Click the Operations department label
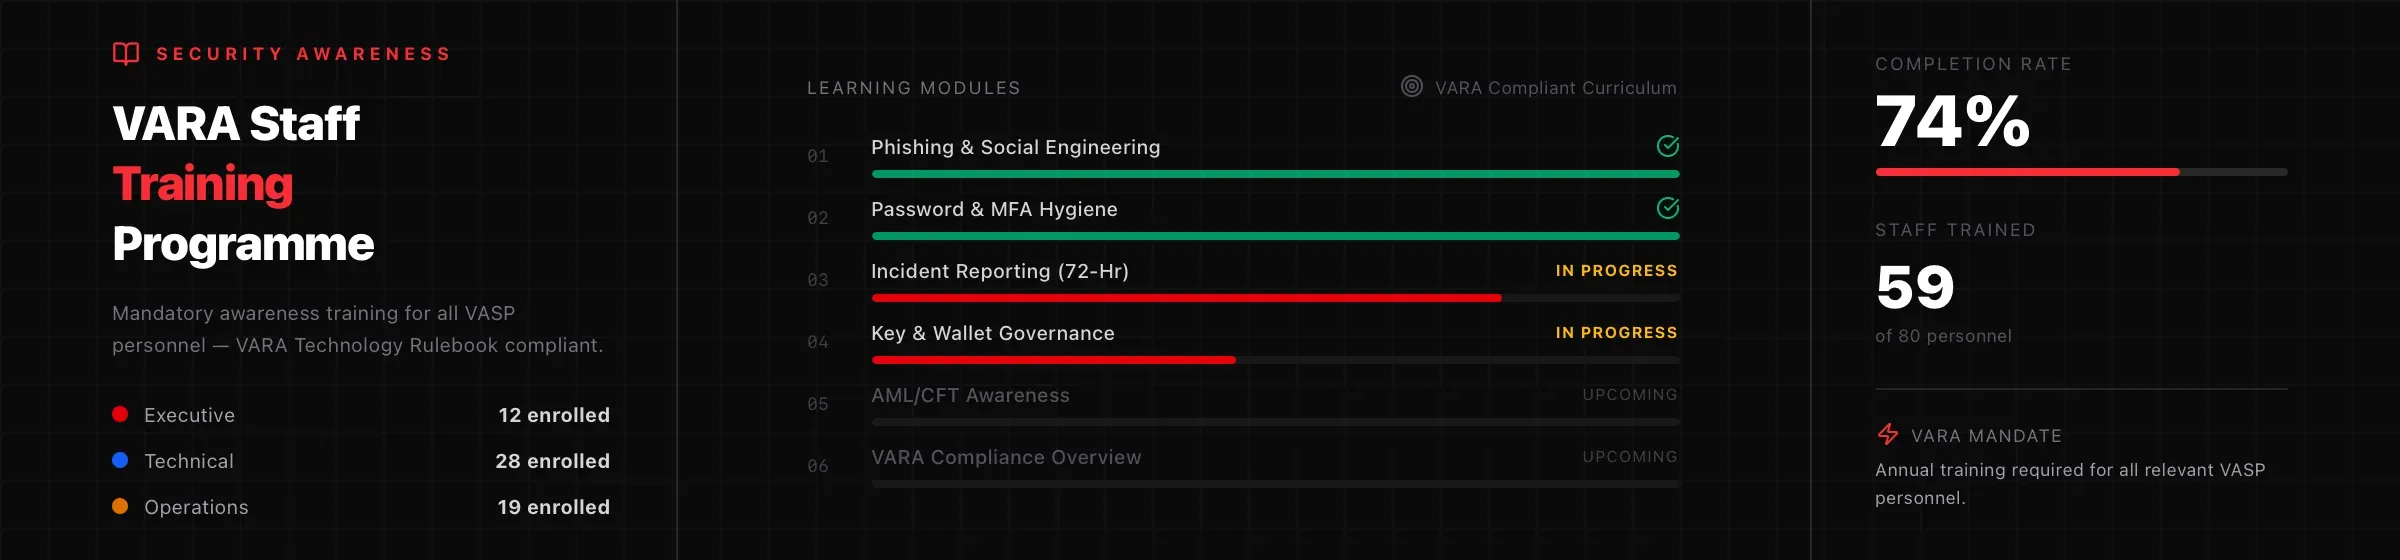This screenshot has width=2400, height=560. (196, 507)
